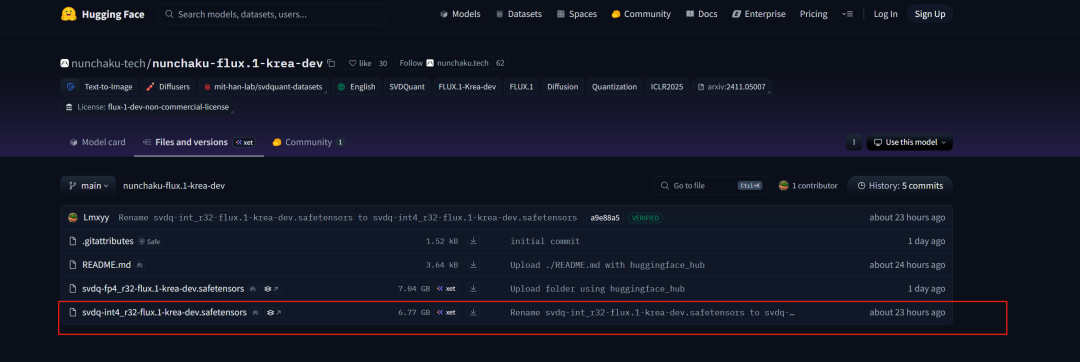
Task: Download svdq-fp4_r32 safetensors file
Action: tap(473, 289)
